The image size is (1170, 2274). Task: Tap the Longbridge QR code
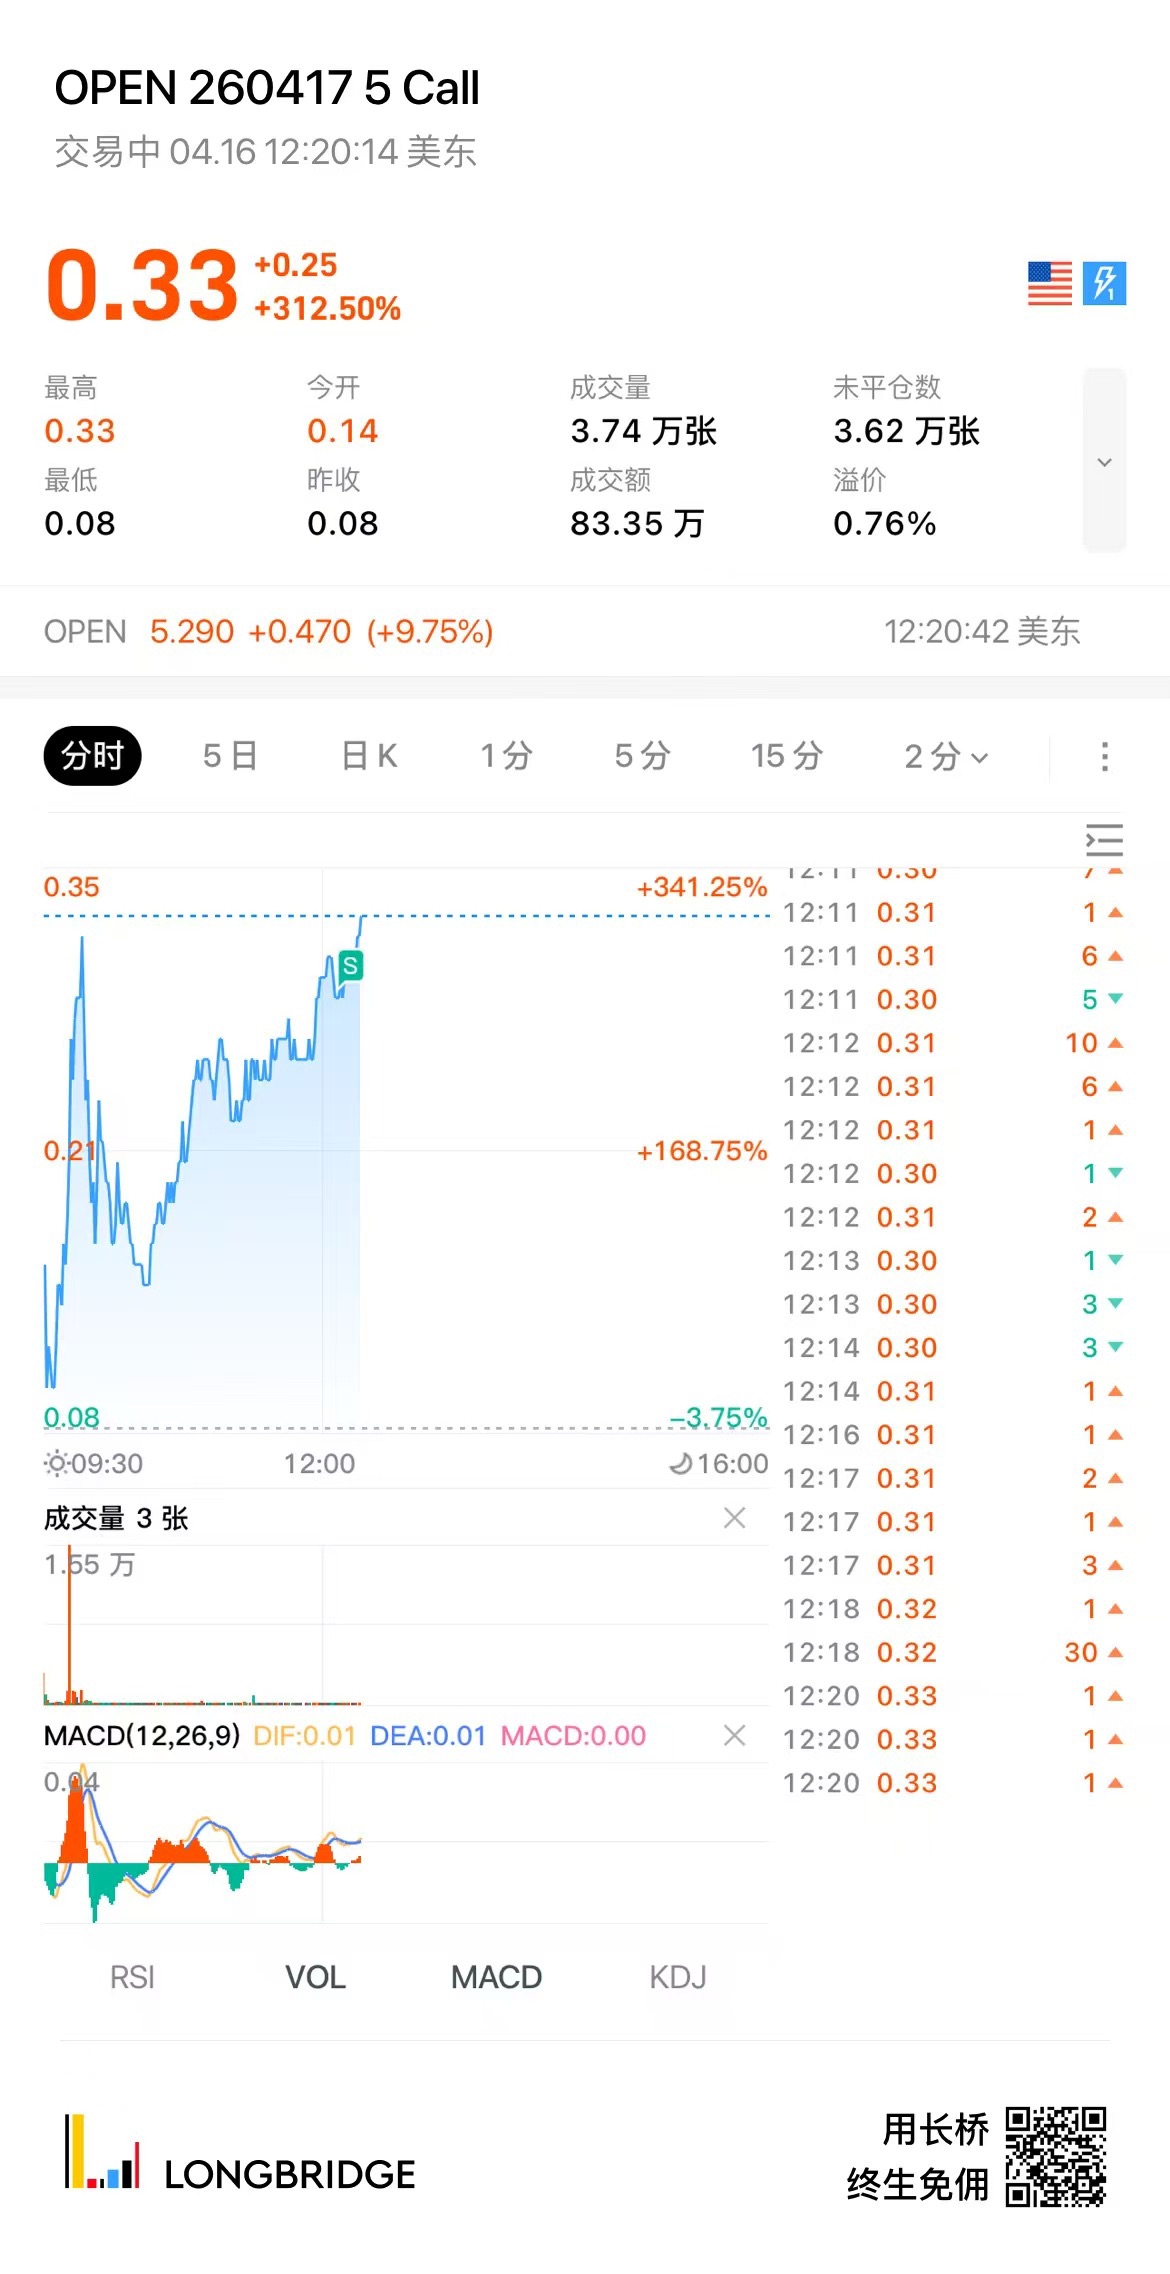(1055, 2156)
